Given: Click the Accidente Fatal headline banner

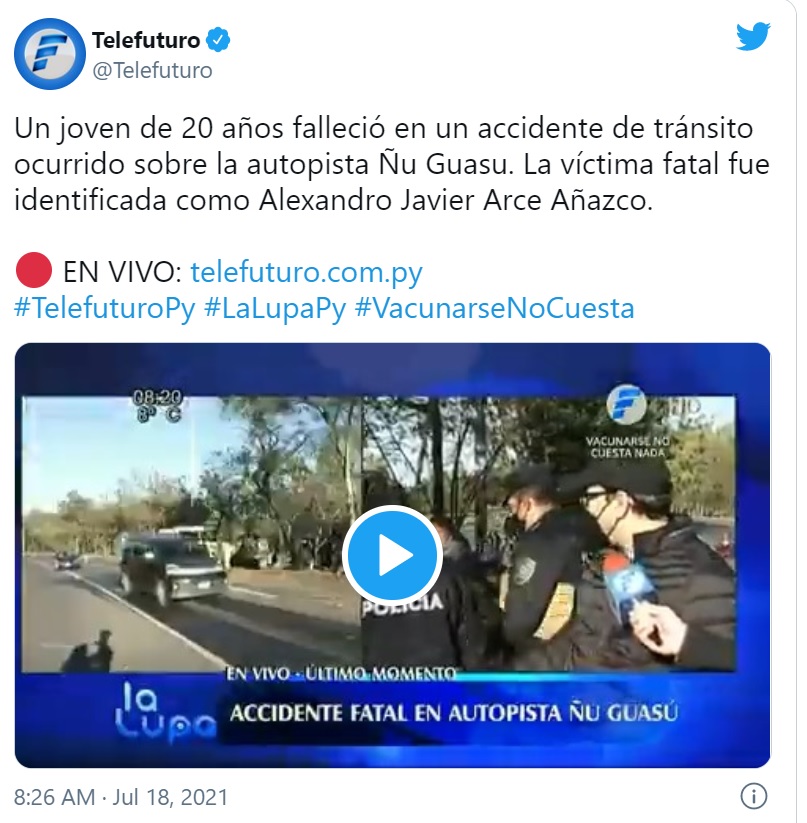Looking at the screenshot, I should tap(454, 713).
